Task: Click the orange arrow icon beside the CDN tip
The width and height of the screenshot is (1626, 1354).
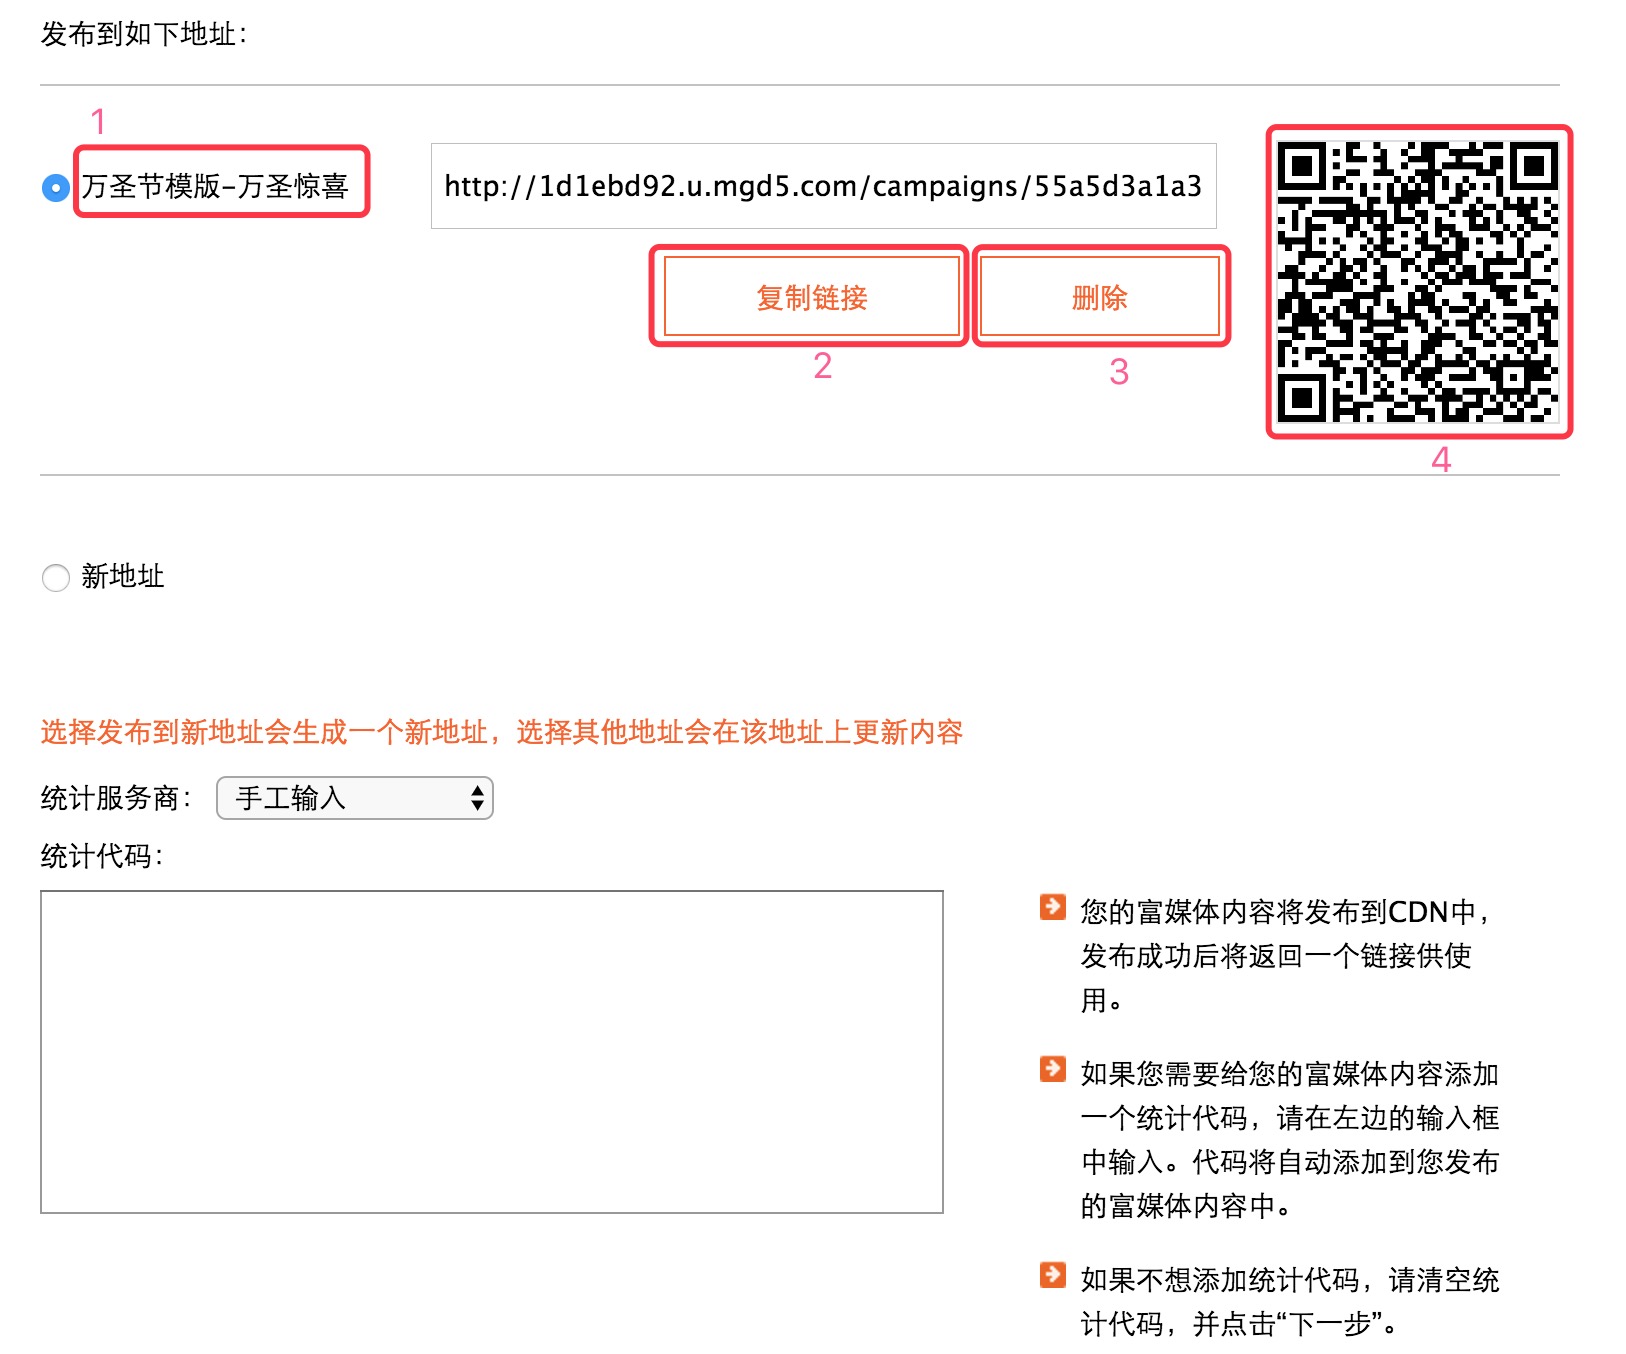Action: (x=1053, y=907)
